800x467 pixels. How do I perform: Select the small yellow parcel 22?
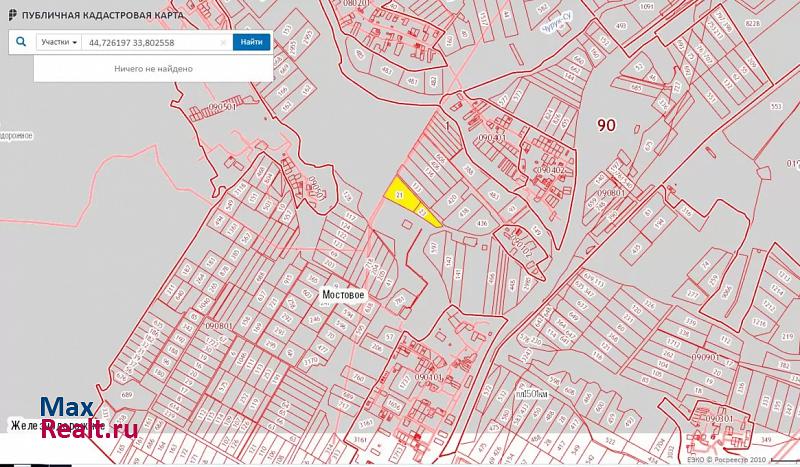pyautogui.click(x=426, y=214)
